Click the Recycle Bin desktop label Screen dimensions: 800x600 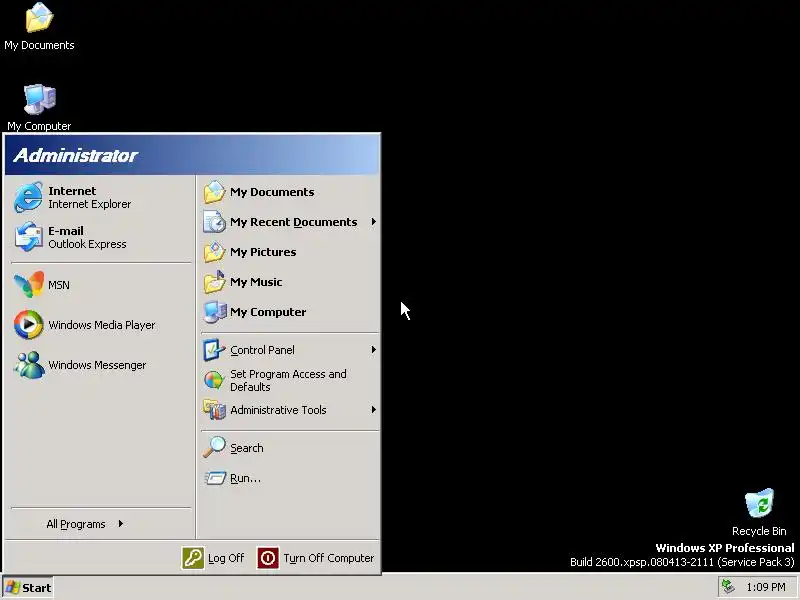coord(759,531)
